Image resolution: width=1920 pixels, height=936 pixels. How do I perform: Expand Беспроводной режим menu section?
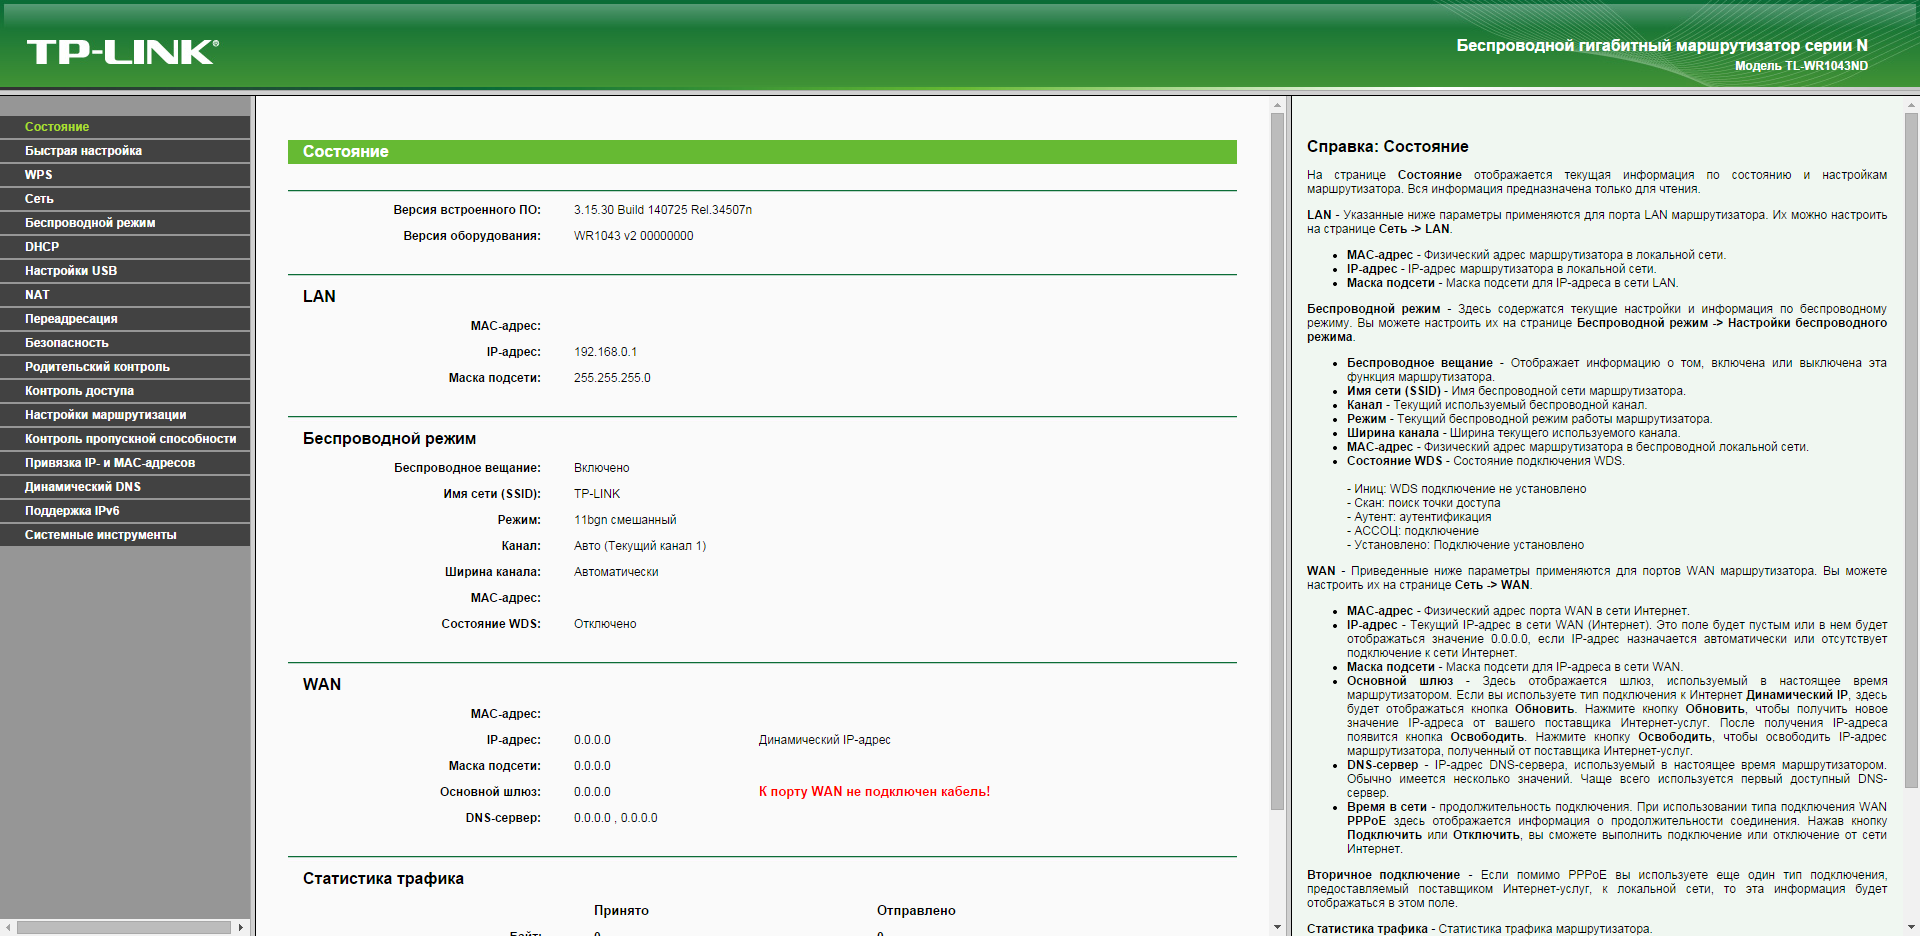90,223
